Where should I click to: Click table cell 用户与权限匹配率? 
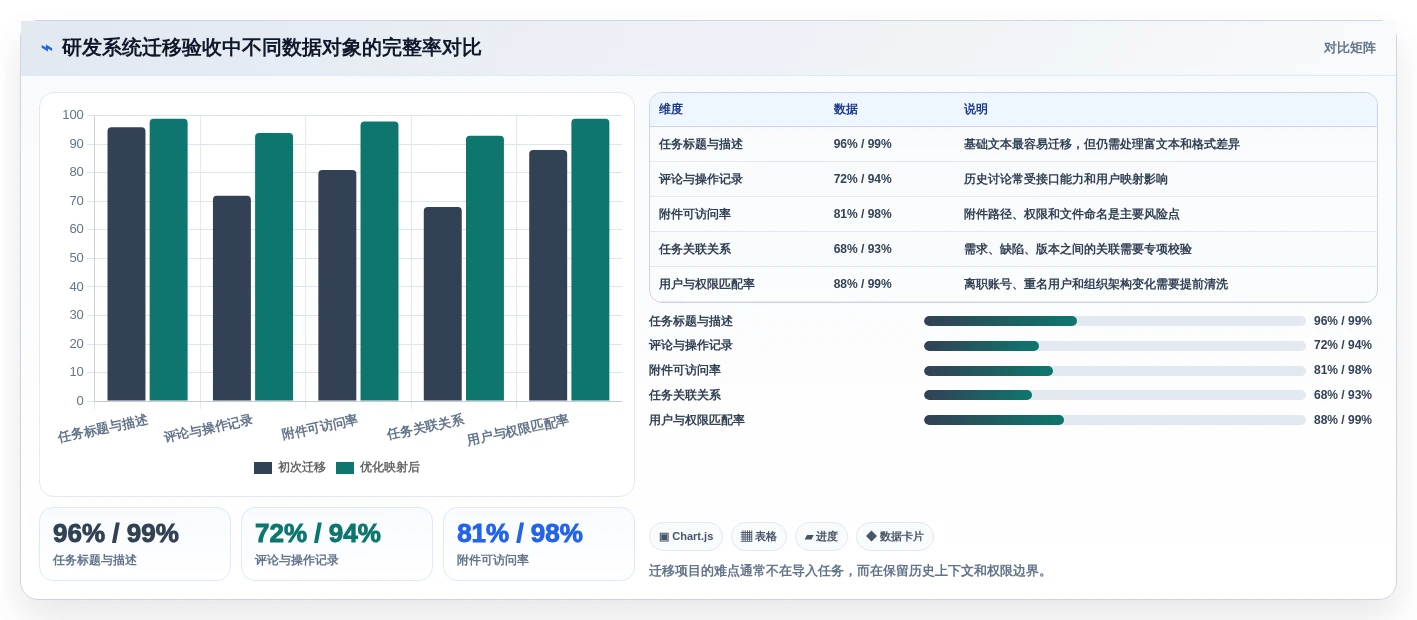[x=707, y=284]
